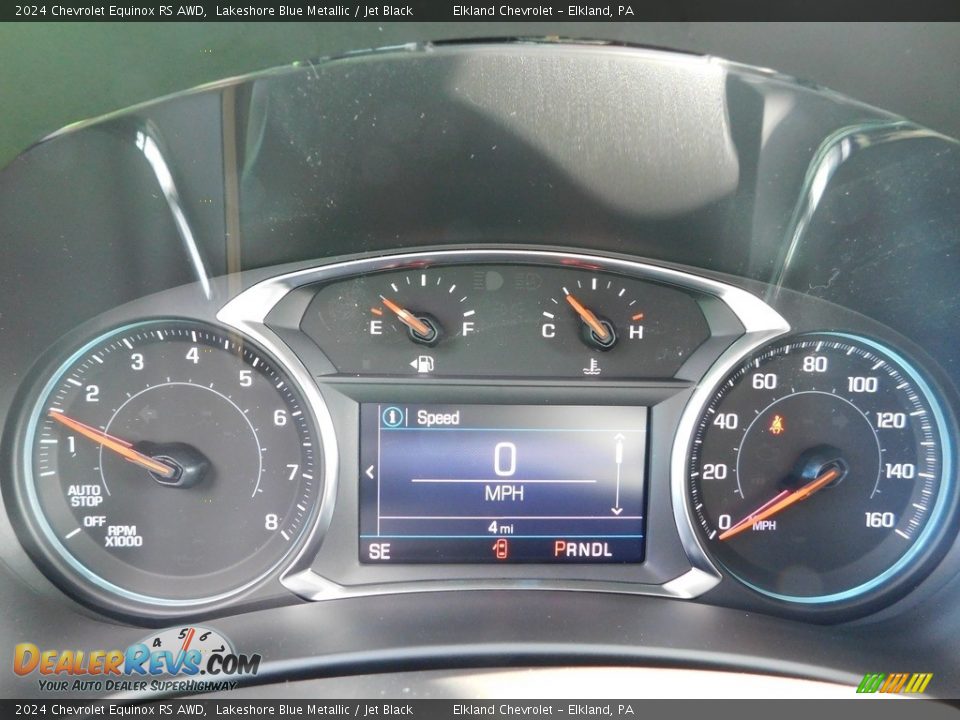Click the OFF label on tachometer
Viewport: 960px width, 720px height.
[x=94, y=521]
